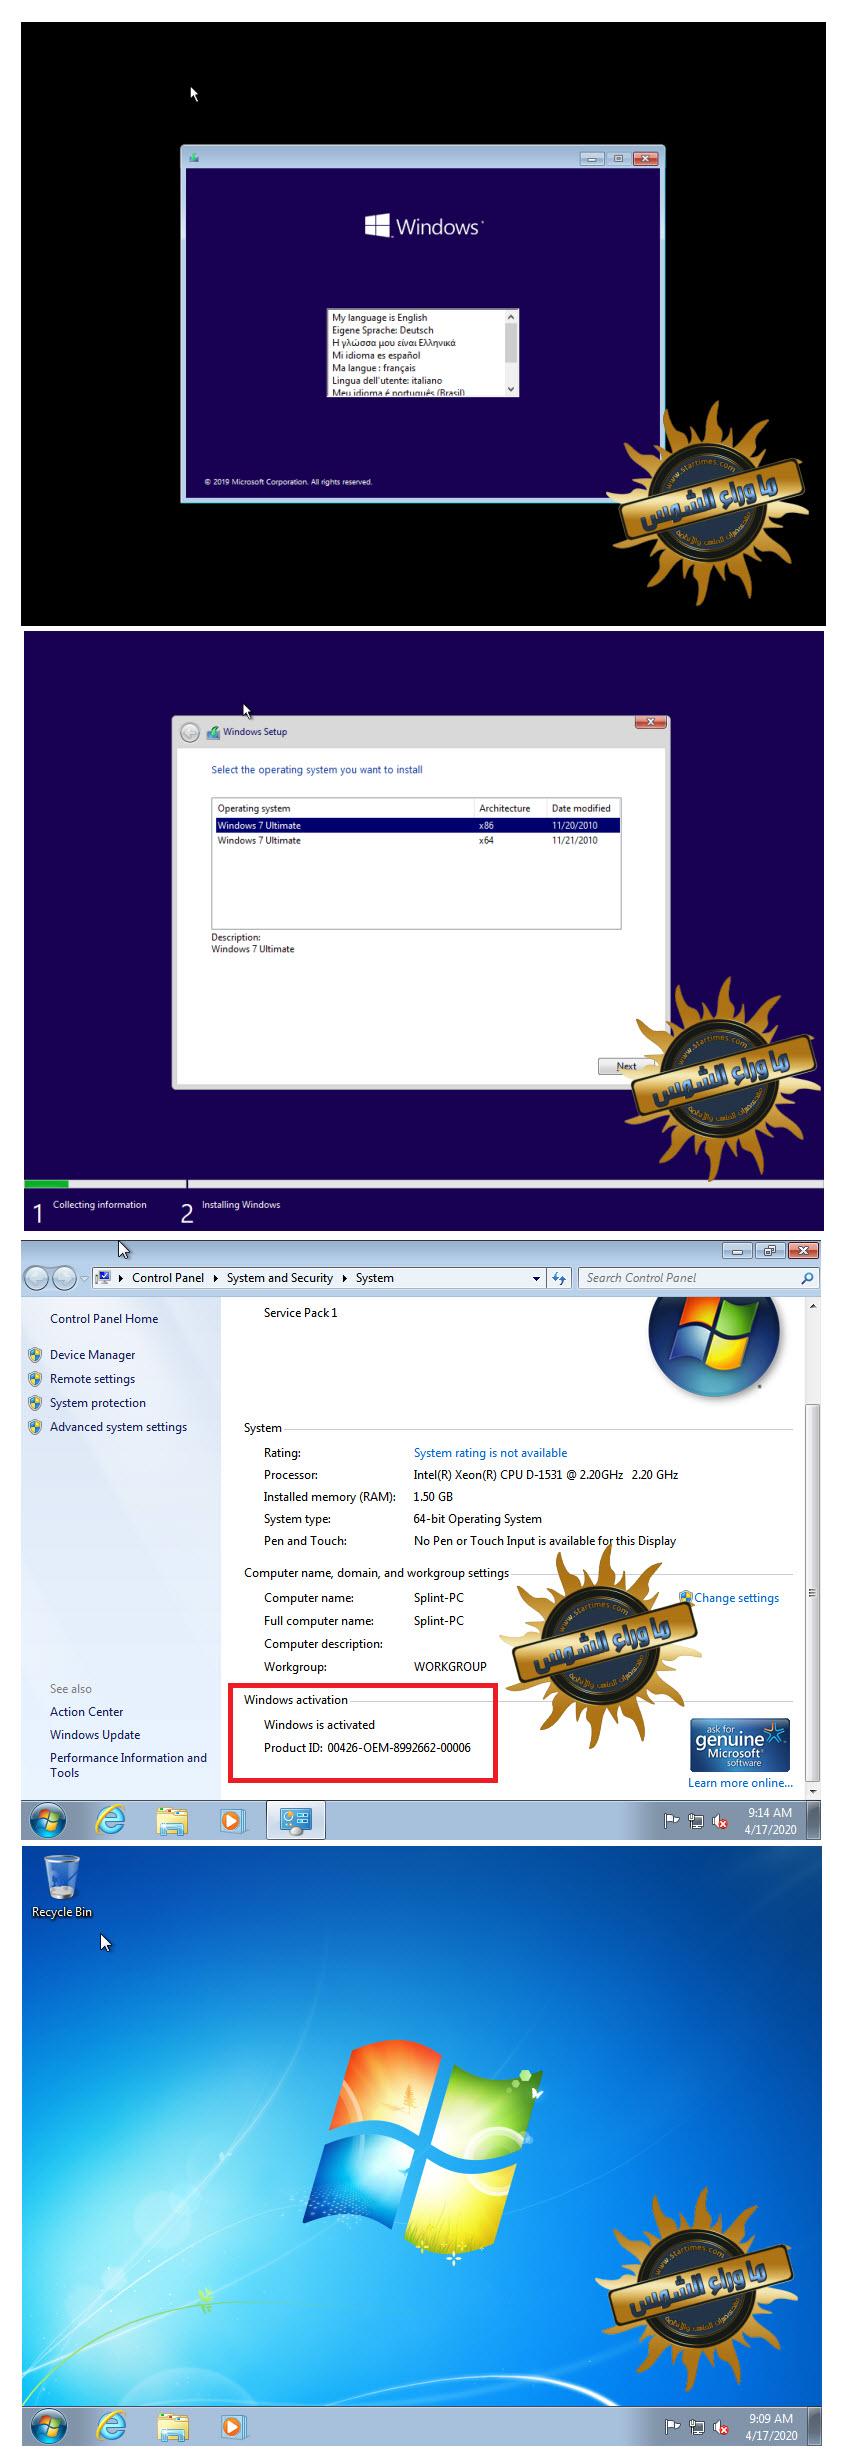Open Start menu on the desktop screenshot
This screenshot has width=844, height=2464.
tap(48, 2426)
